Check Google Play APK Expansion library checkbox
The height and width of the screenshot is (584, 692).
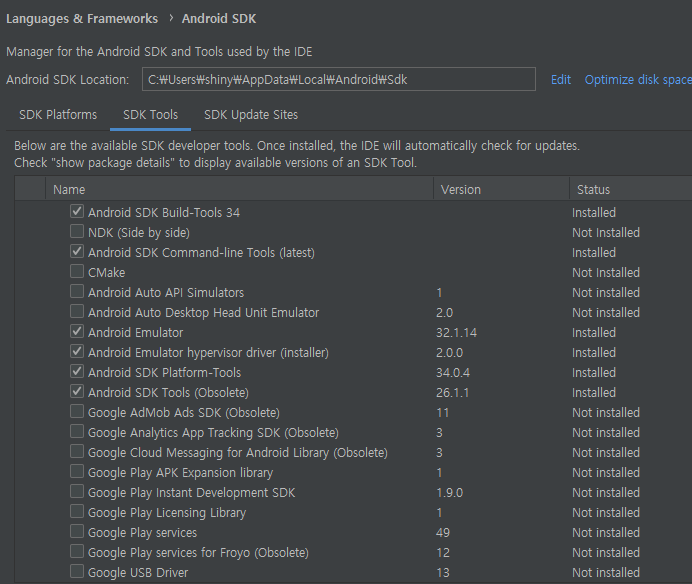pyautogui.click(x=77, y=471)
